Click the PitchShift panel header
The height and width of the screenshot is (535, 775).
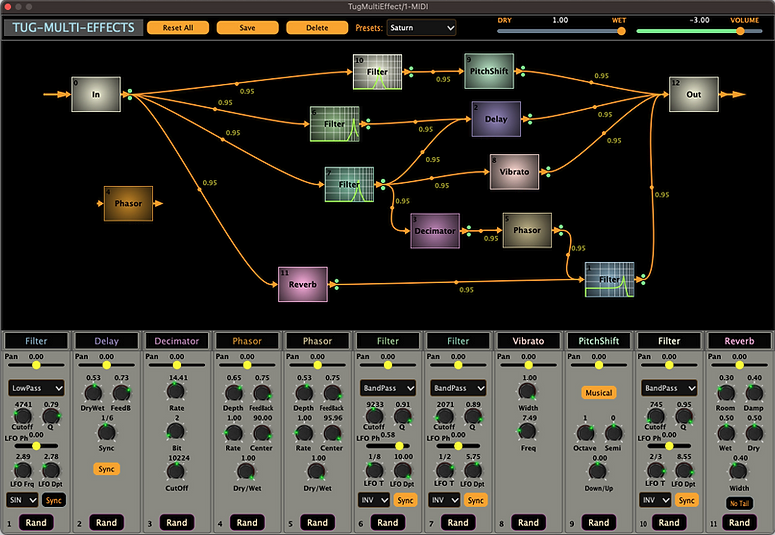tap(599, 341)
